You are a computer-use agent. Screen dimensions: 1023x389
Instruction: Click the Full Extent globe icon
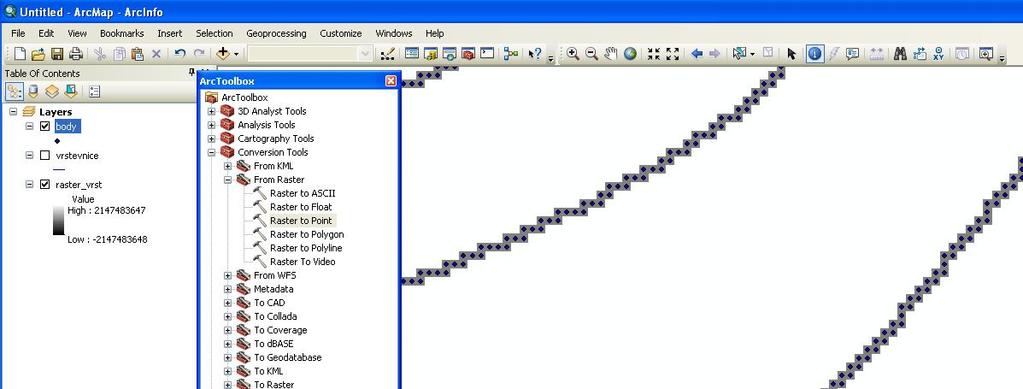click(630, 54)
